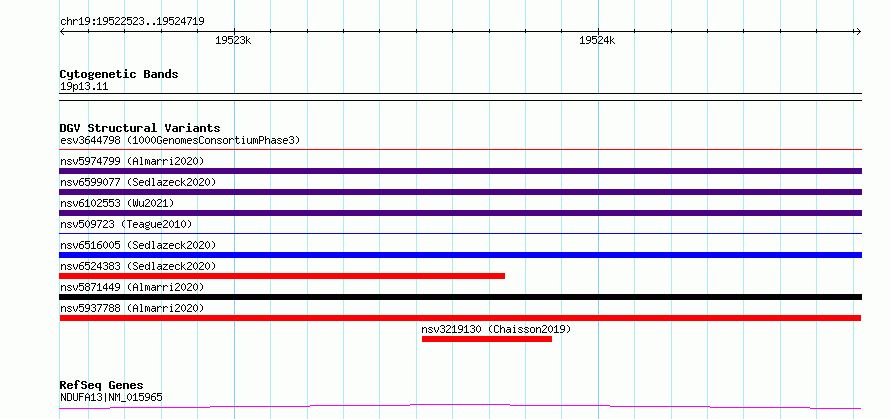Click the red nsv6524383 variant bar
Image resolution: width=890 pixels, height=419 pixels.
(282, 276)
